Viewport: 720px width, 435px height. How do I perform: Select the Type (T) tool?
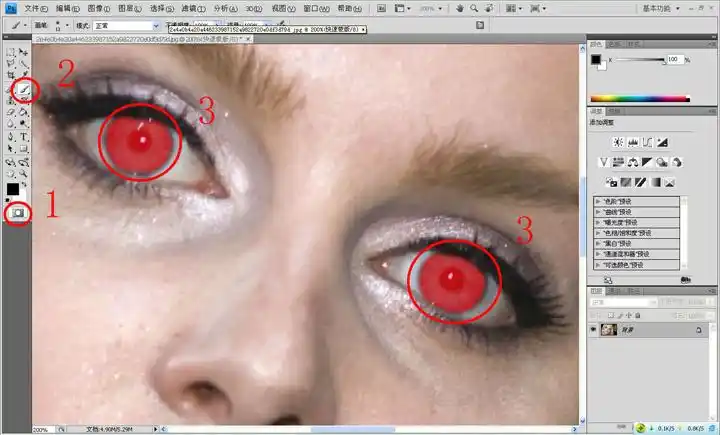click(x=23, y=137)
